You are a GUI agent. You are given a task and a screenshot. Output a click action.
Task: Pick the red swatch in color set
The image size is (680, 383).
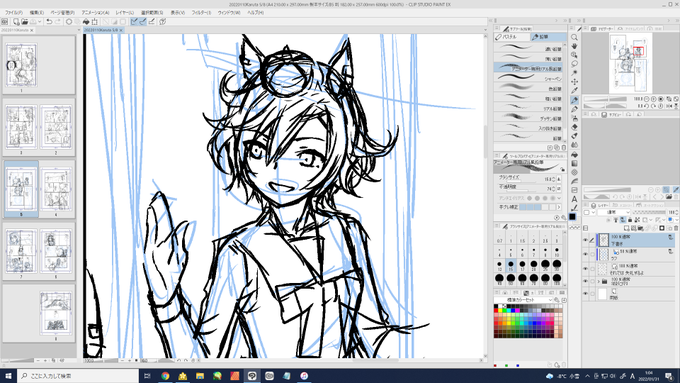pos(497,311)
